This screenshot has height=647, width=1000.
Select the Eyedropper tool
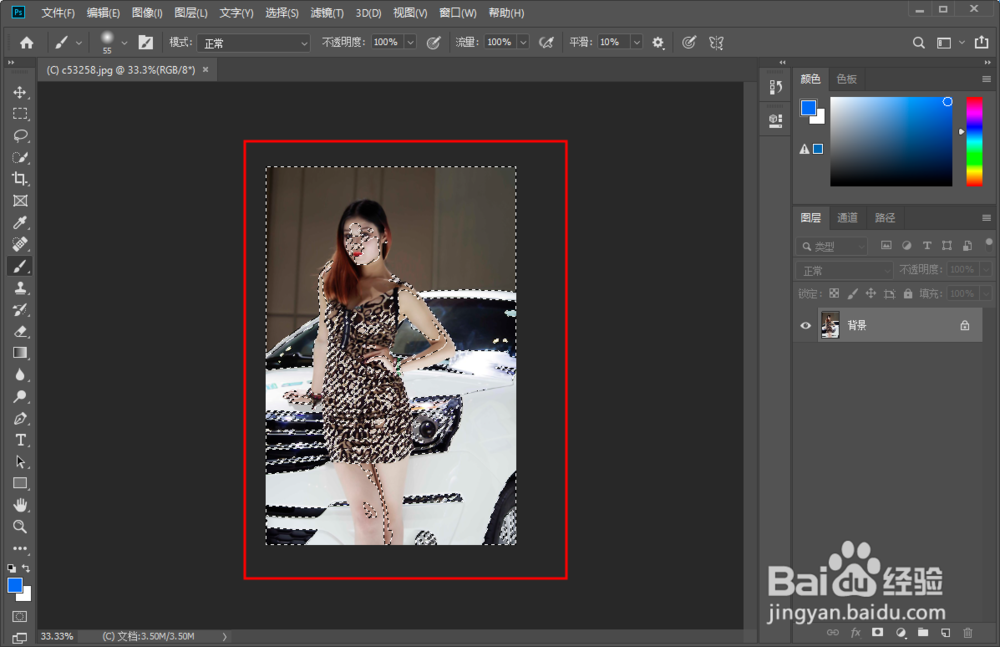(x=20, y=222)
